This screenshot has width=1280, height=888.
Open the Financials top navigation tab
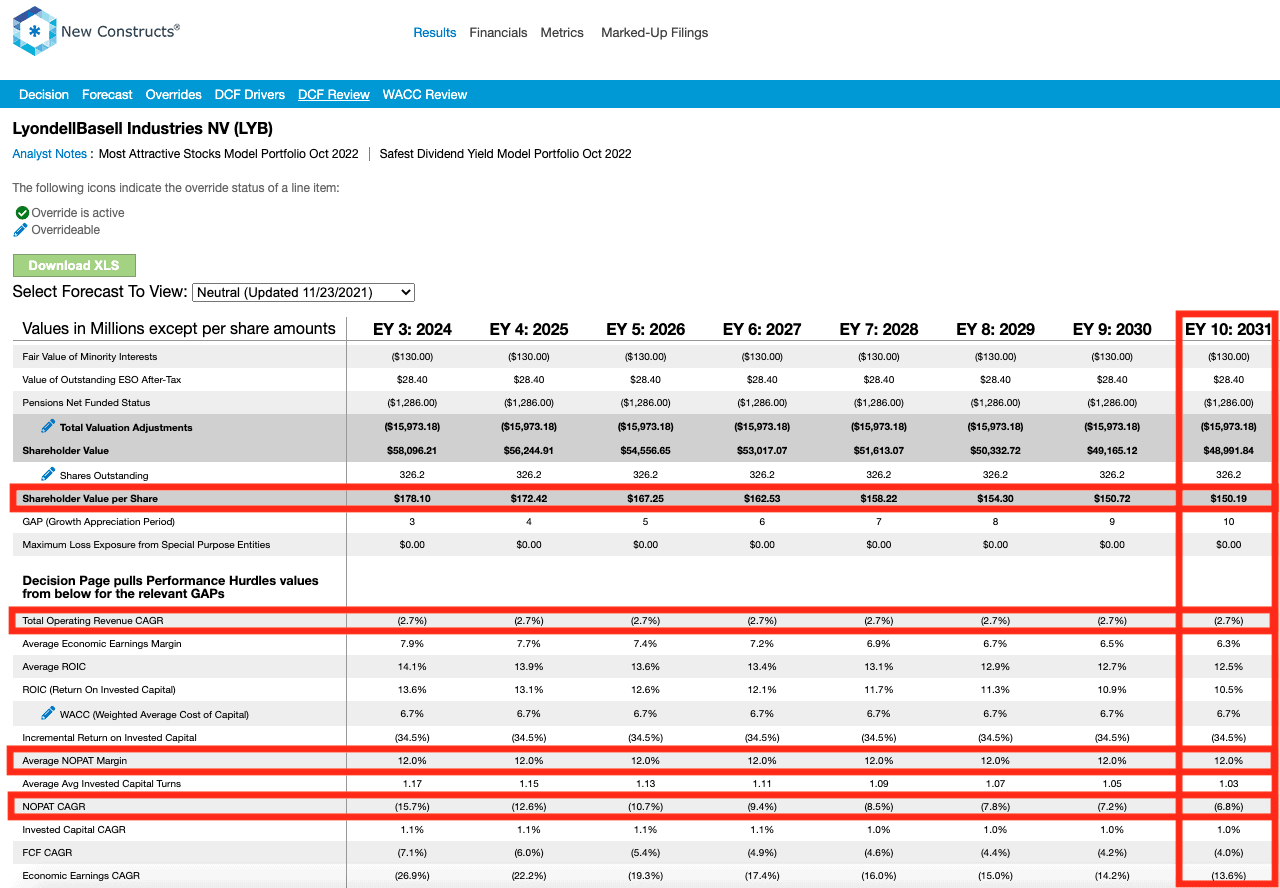tap(498, 33)
